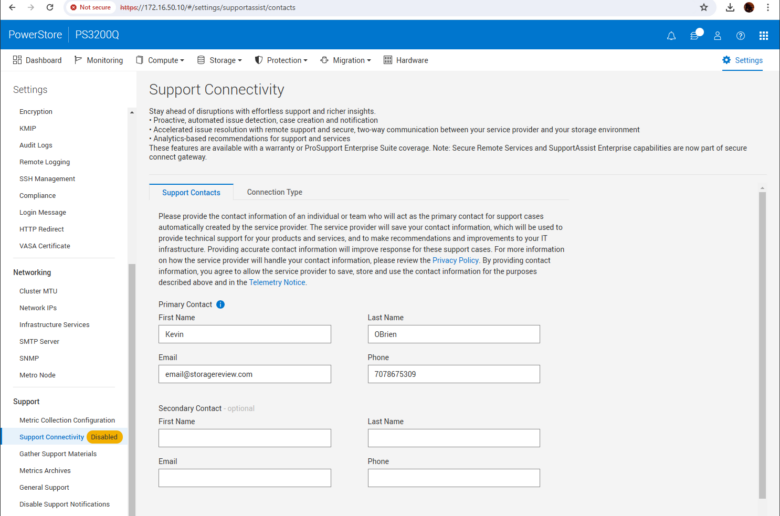Edit the Primary Contact Email field
The image size is (780, 516).
pyautogui.click(x=245, y=374)
